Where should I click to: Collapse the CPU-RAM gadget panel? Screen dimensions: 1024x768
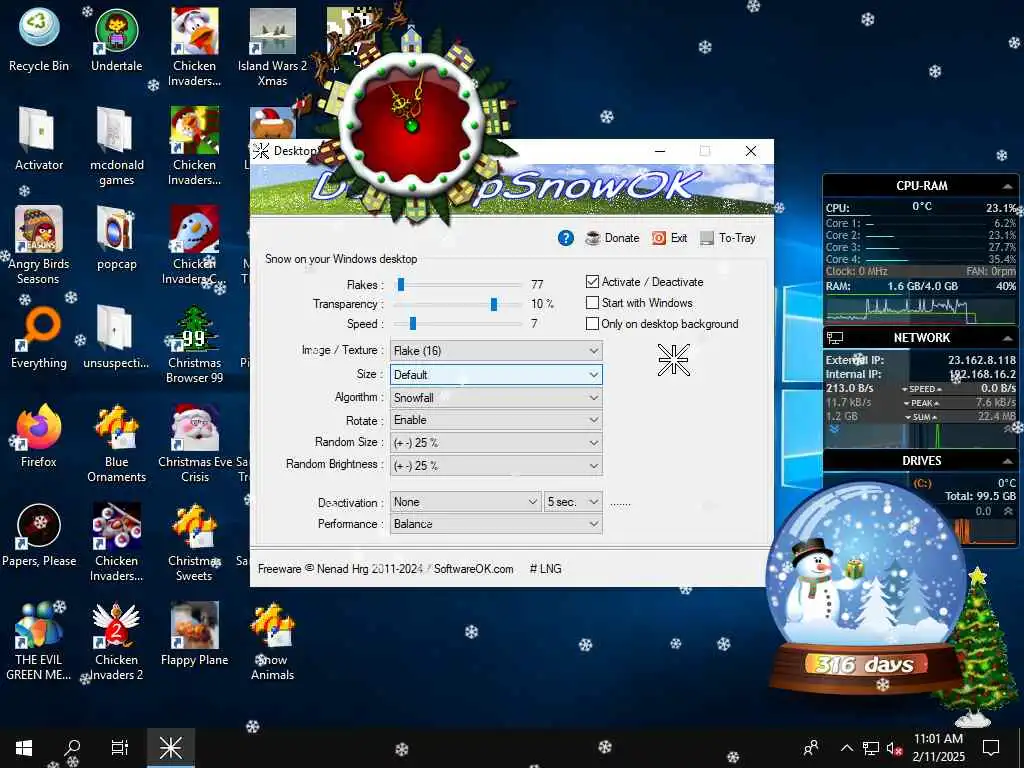(x=1007, y=186)
